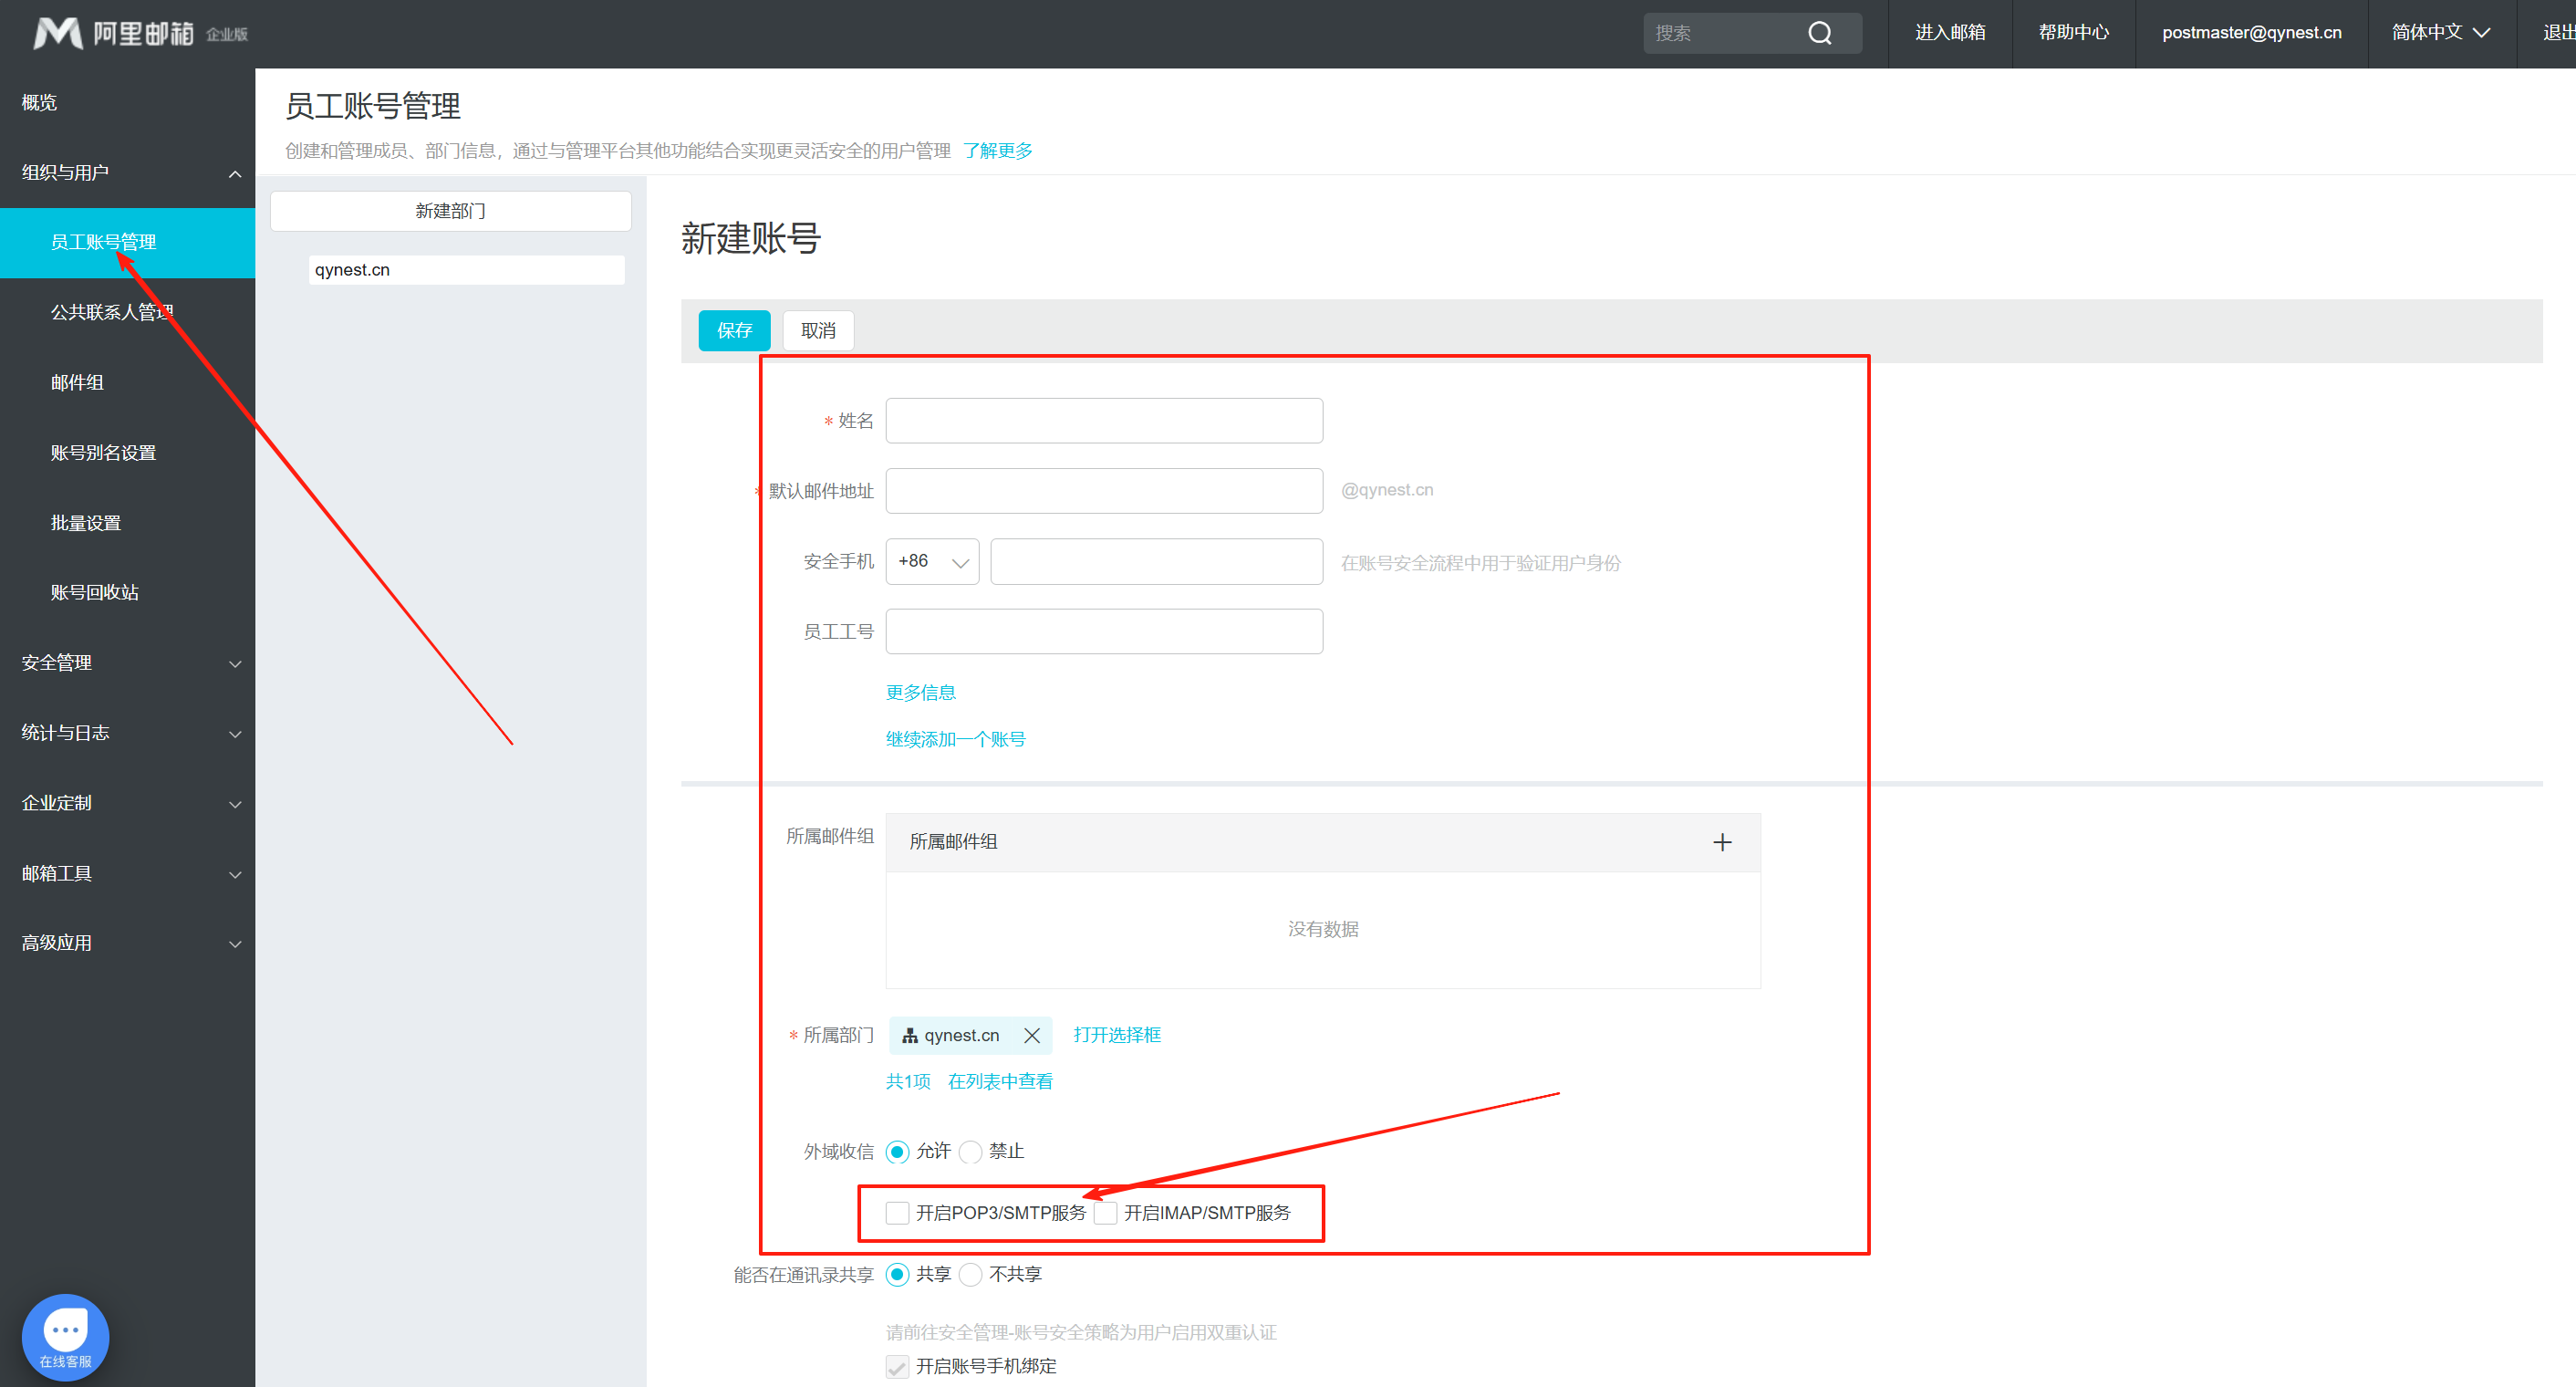
Task: Click the 保存 save button
Action: [734, 330]
